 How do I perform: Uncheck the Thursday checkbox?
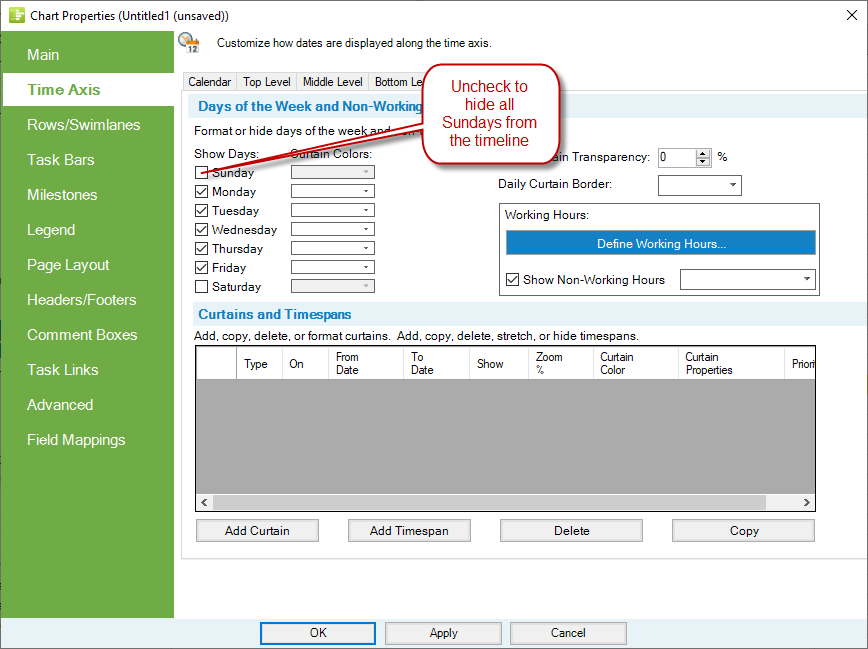click(x=202, y=249)
